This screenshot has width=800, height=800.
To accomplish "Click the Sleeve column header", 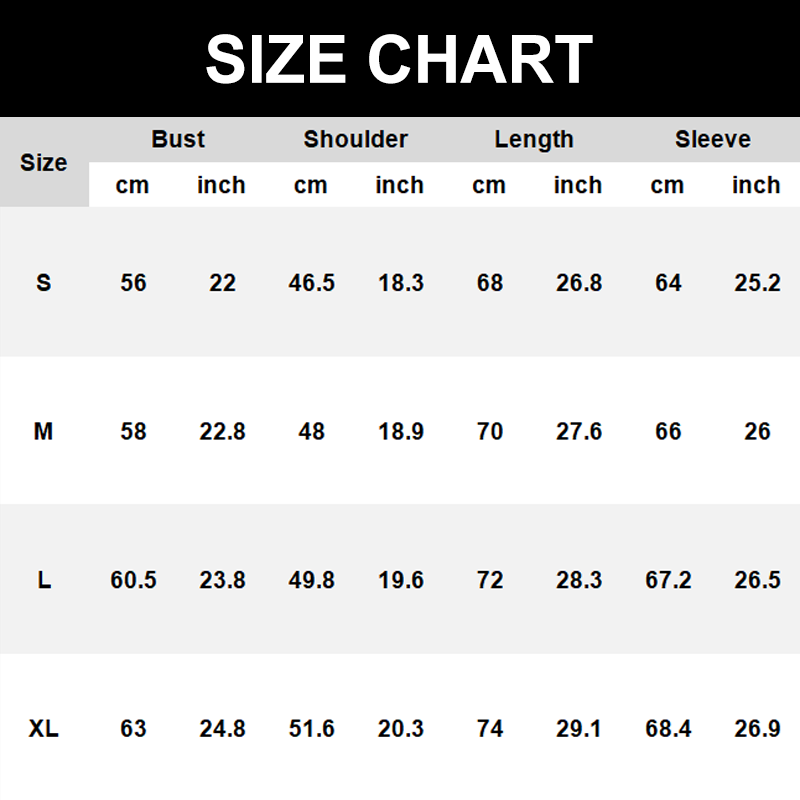I will tap(712, 139).
